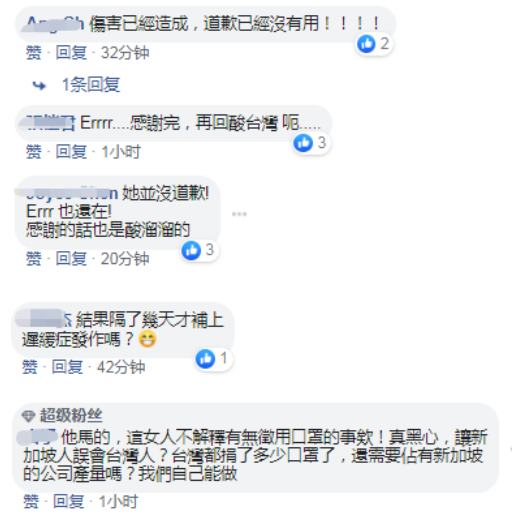This screenshot has height=523, width=531.
Task: Open the 20分钟 timestamp of 她並沒道歉 comment
Action: [125, 259]
